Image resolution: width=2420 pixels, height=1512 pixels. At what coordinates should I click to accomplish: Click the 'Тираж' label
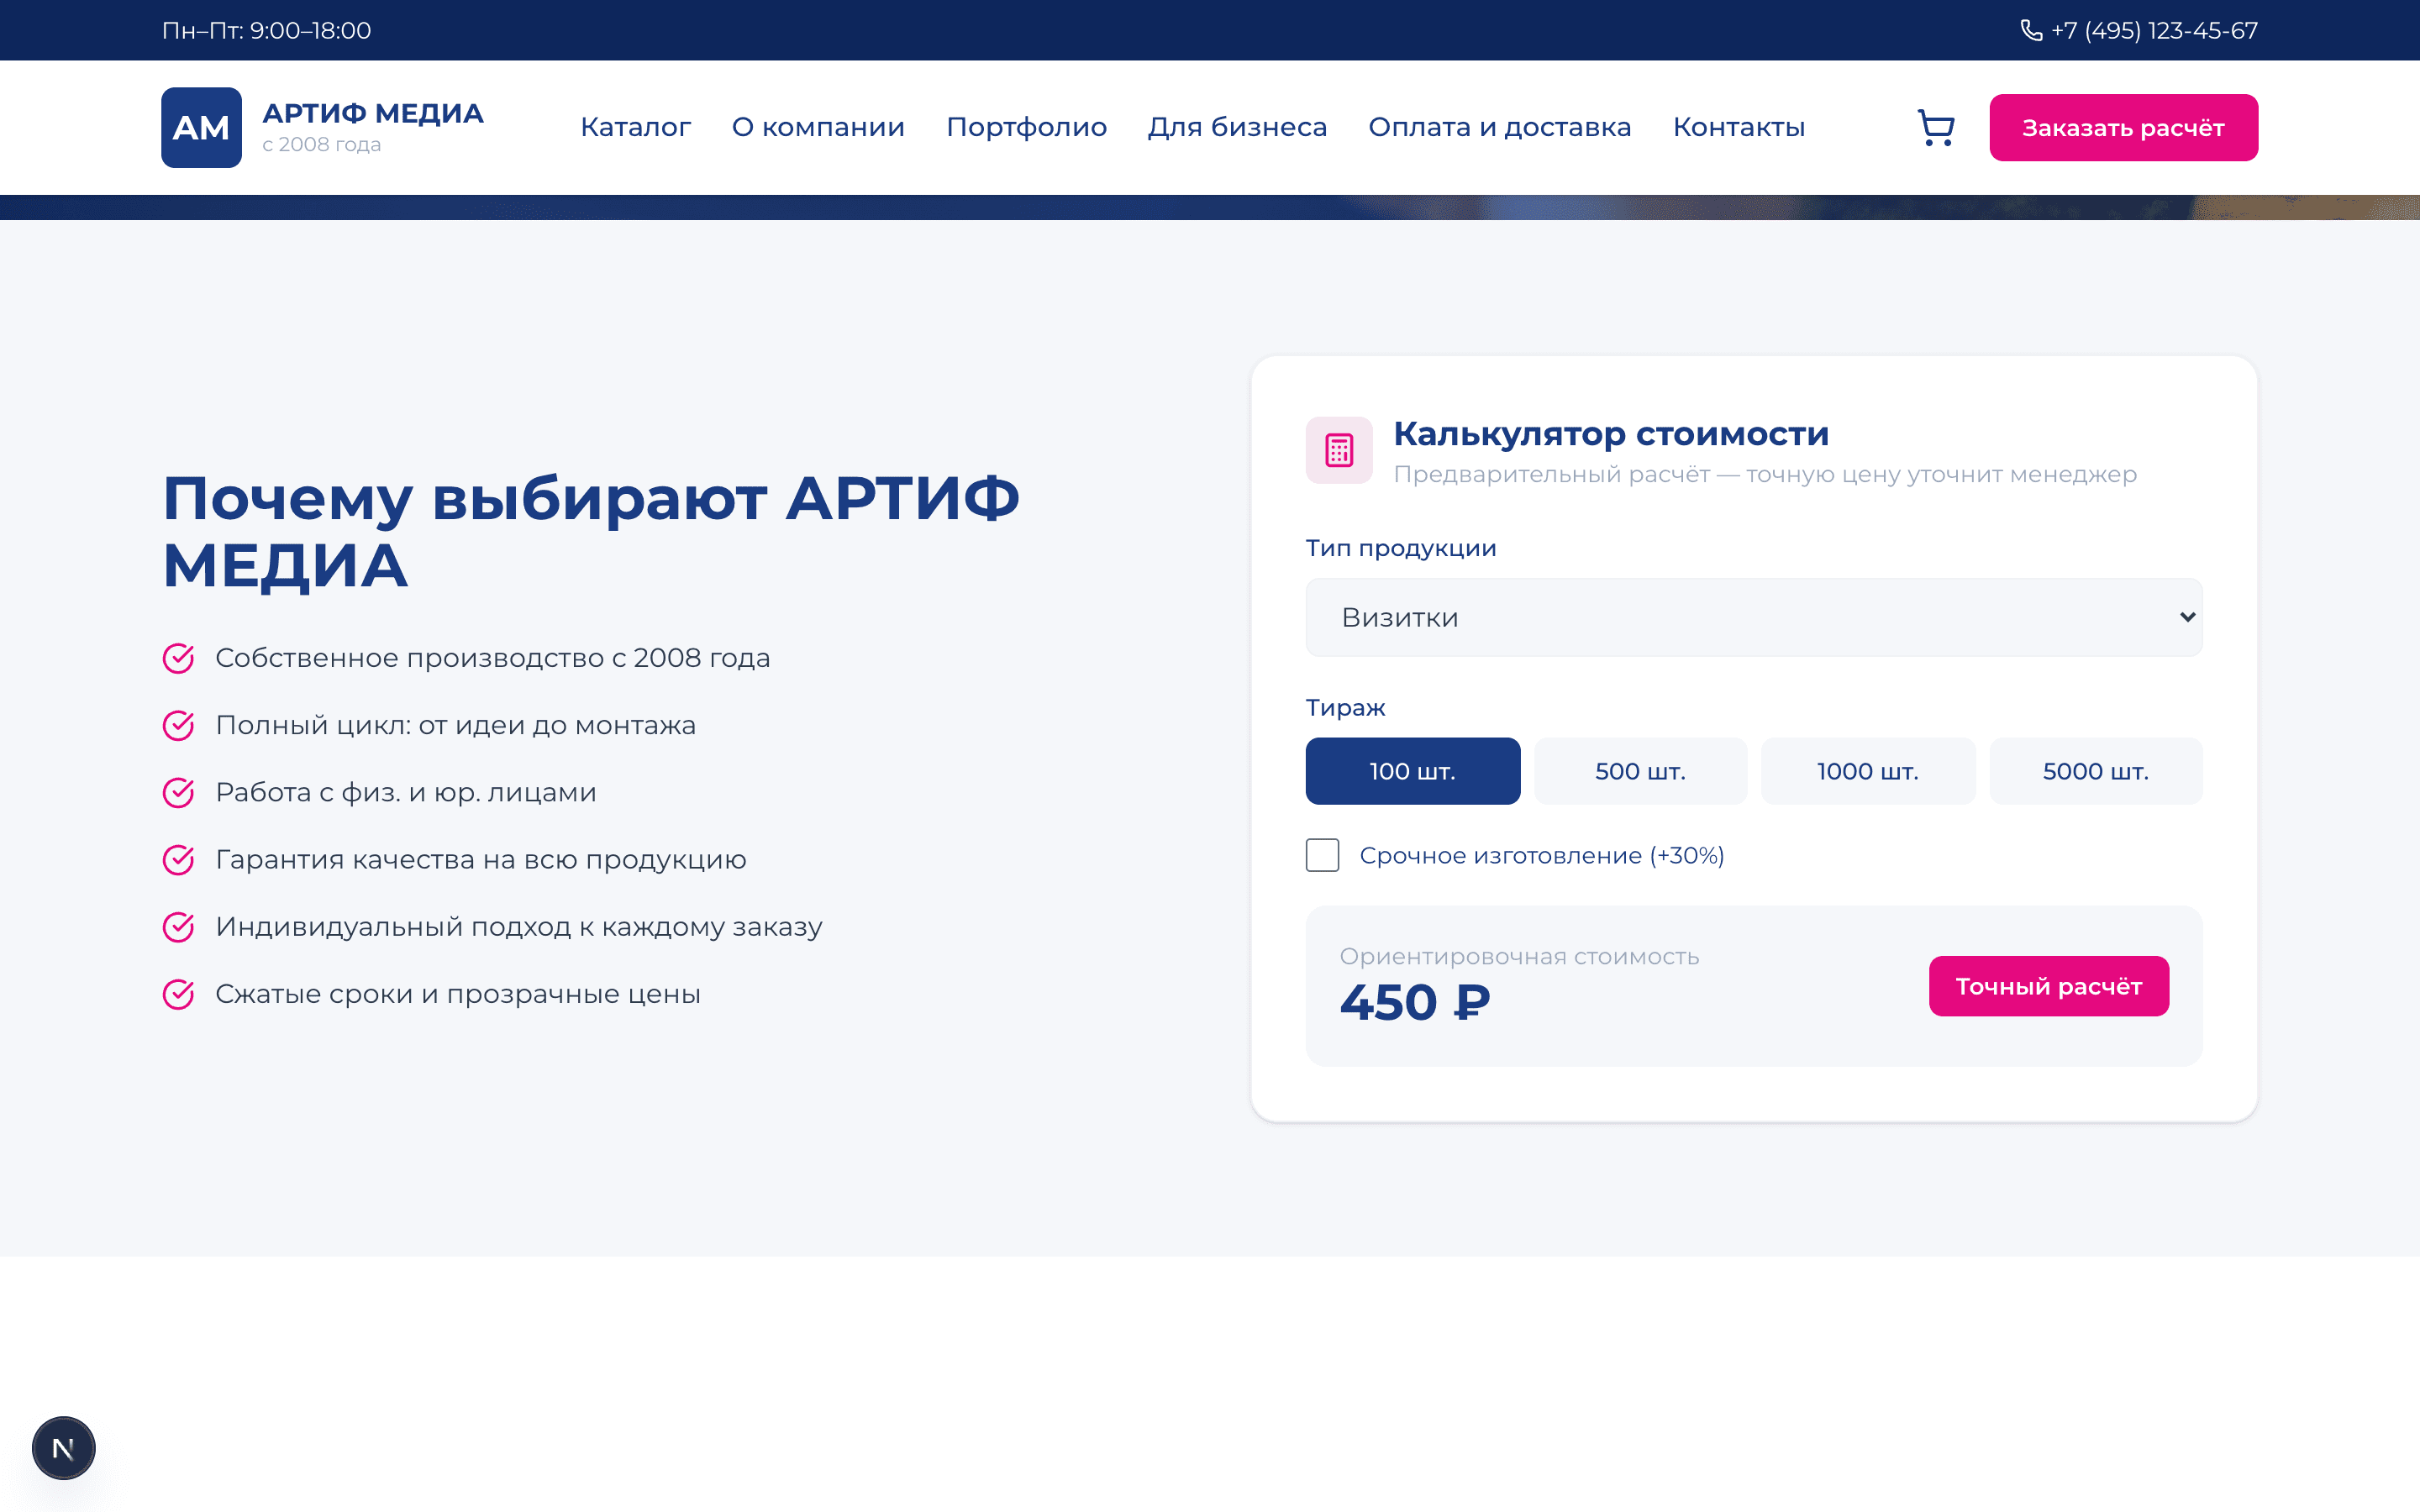(x=1345, y=708)
